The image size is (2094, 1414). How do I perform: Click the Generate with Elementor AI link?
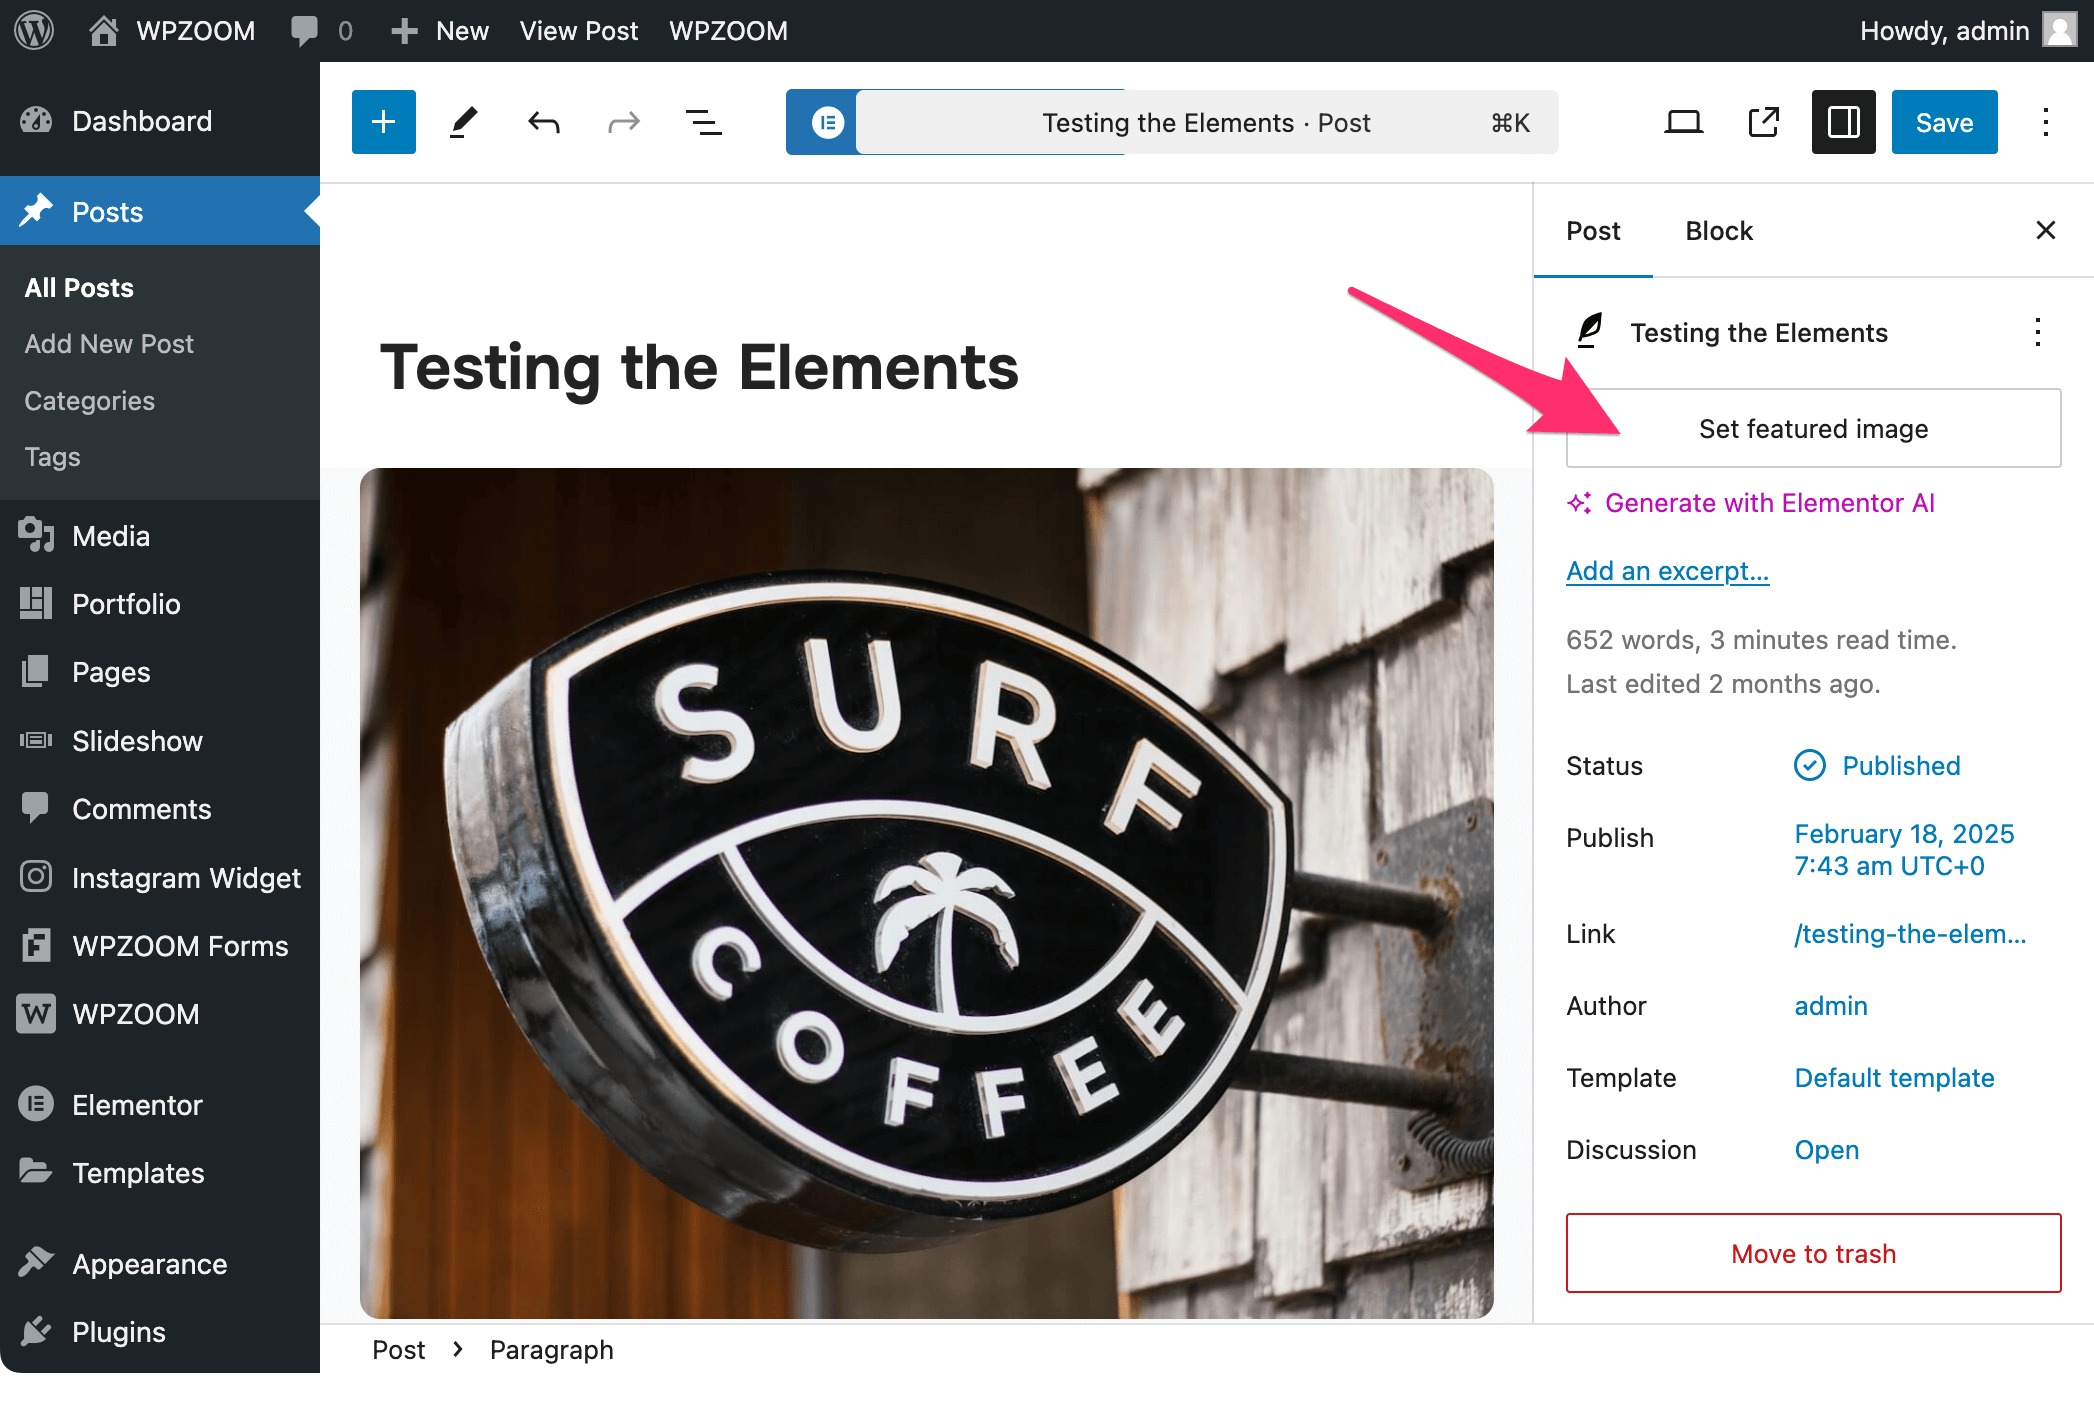1768,503
